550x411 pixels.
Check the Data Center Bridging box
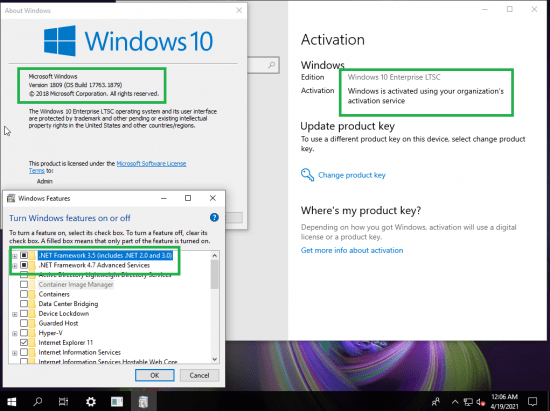point(24,304)
